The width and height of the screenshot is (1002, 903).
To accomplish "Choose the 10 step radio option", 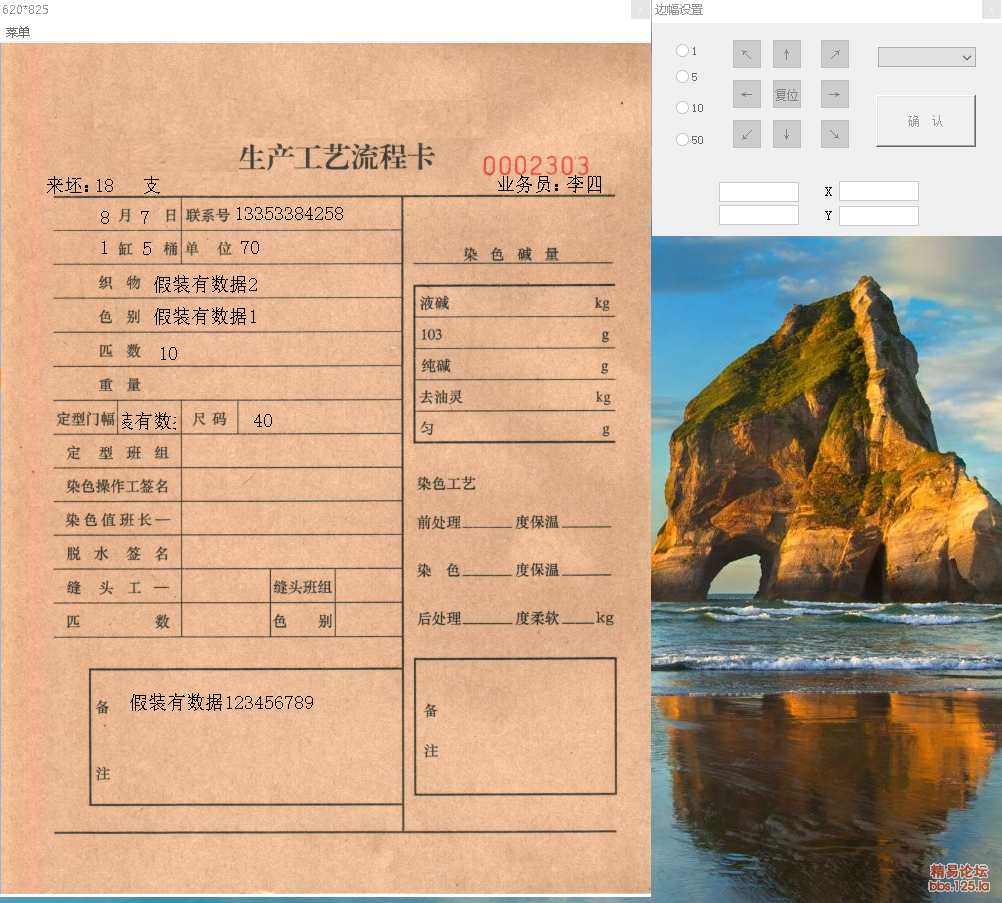I will pyautogui.click(x=682, y=108).
